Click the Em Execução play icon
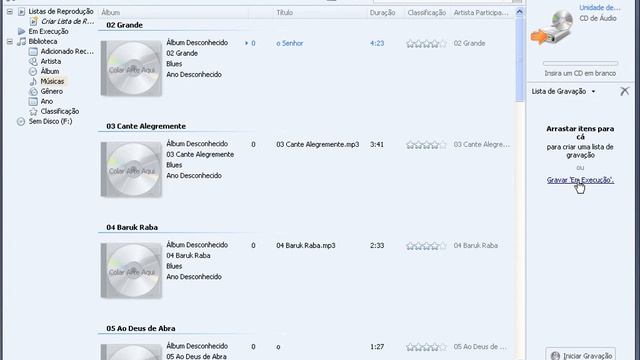 coord(22,31)
